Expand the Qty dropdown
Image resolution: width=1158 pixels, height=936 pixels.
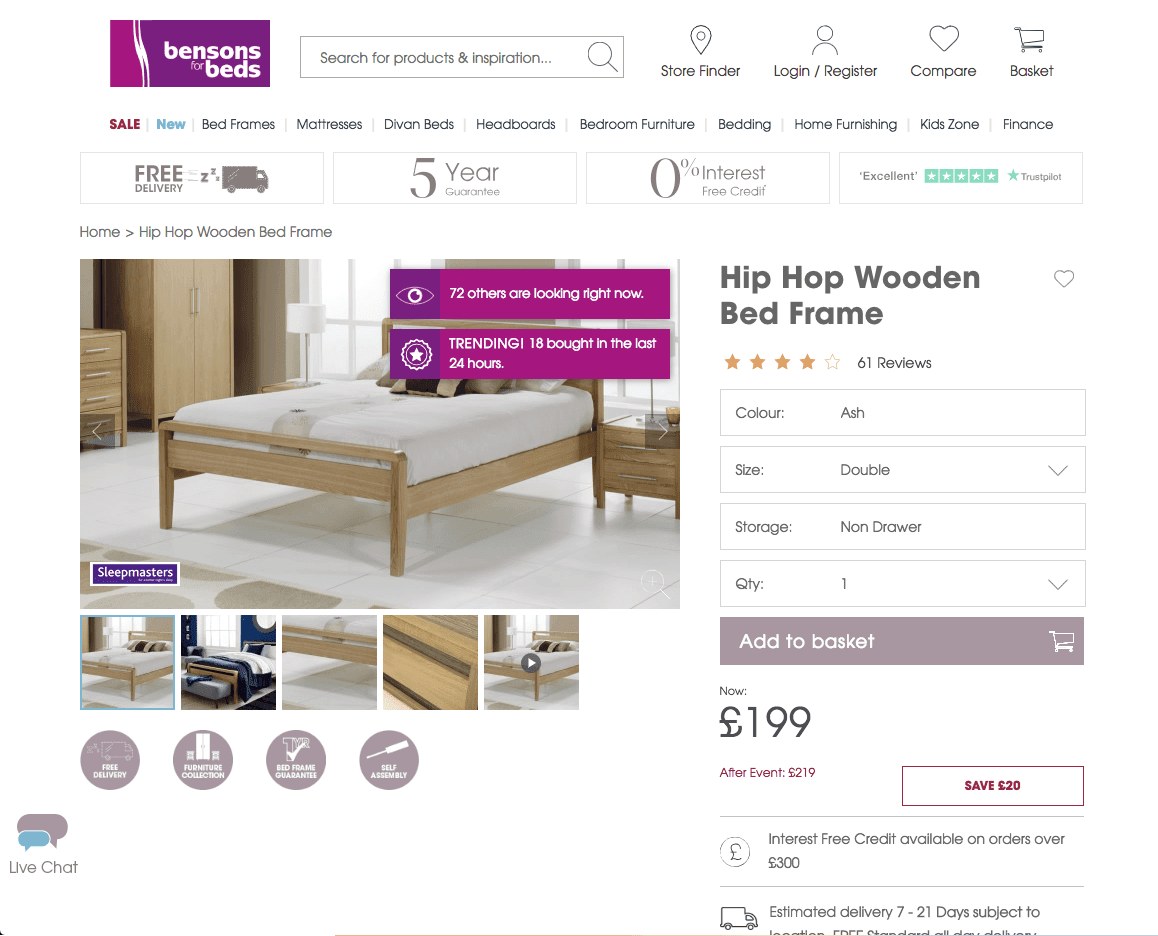click(902, 584)
